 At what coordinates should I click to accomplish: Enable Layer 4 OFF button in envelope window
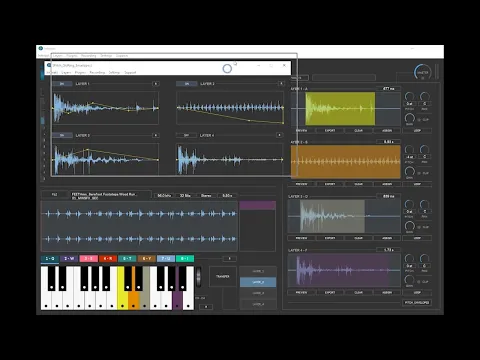pyautogui.click(x=186, y=135)
